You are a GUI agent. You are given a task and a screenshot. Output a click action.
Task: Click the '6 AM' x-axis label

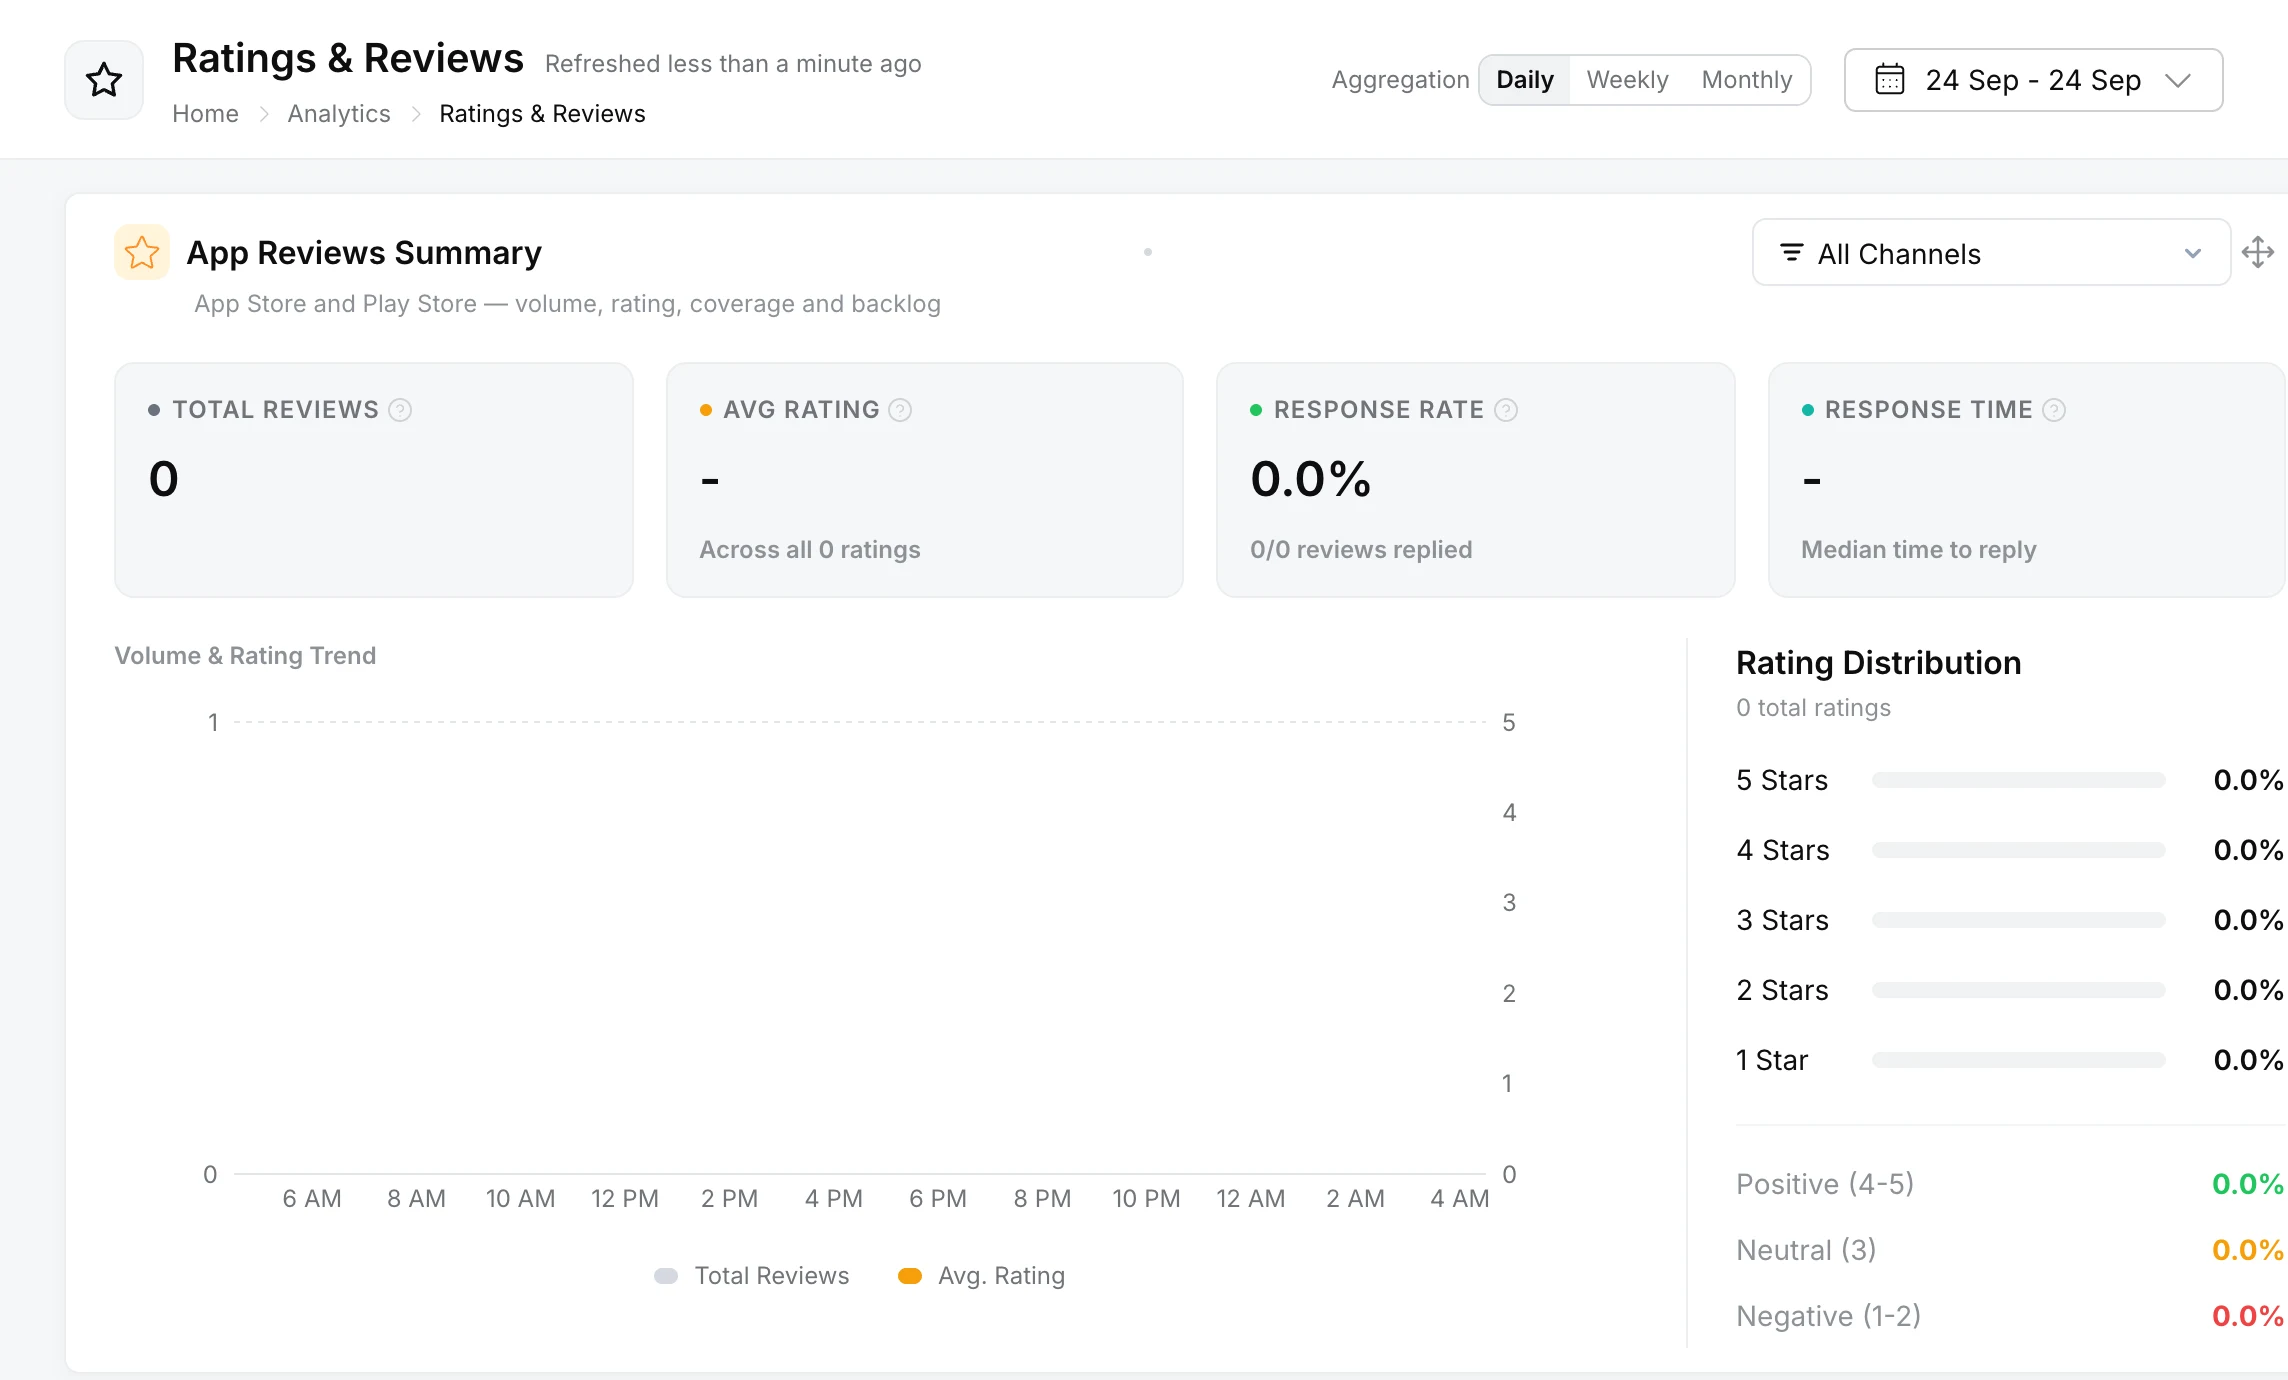click(x=312, y=1199)
